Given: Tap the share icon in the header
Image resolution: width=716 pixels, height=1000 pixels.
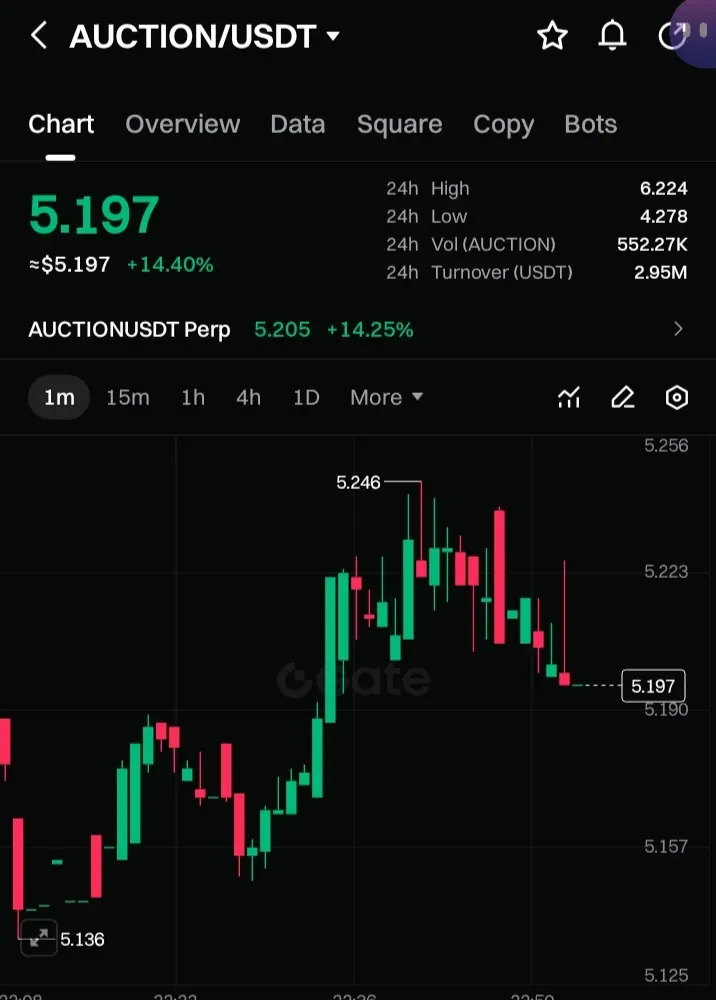Looking at the screenshot, I should (x=673, y=36).
